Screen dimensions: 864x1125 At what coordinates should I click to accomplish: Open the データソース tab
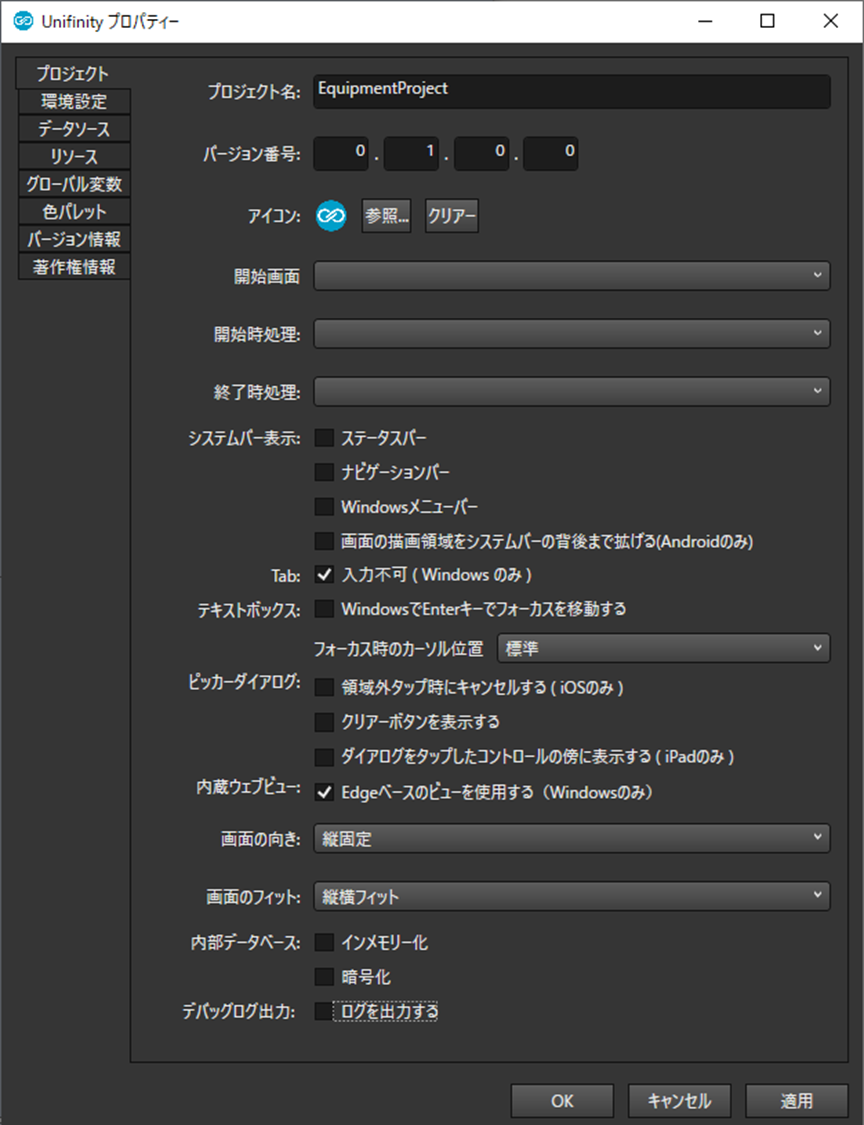point(73,129)
